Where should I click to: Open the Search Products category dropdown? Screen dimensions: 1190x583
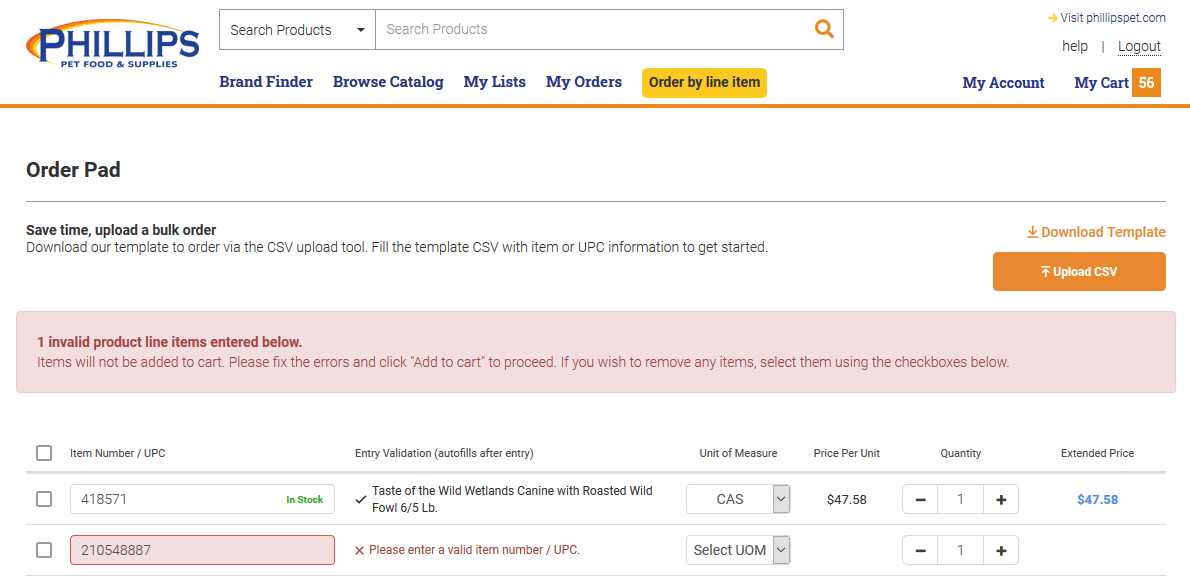coord(297,30)
